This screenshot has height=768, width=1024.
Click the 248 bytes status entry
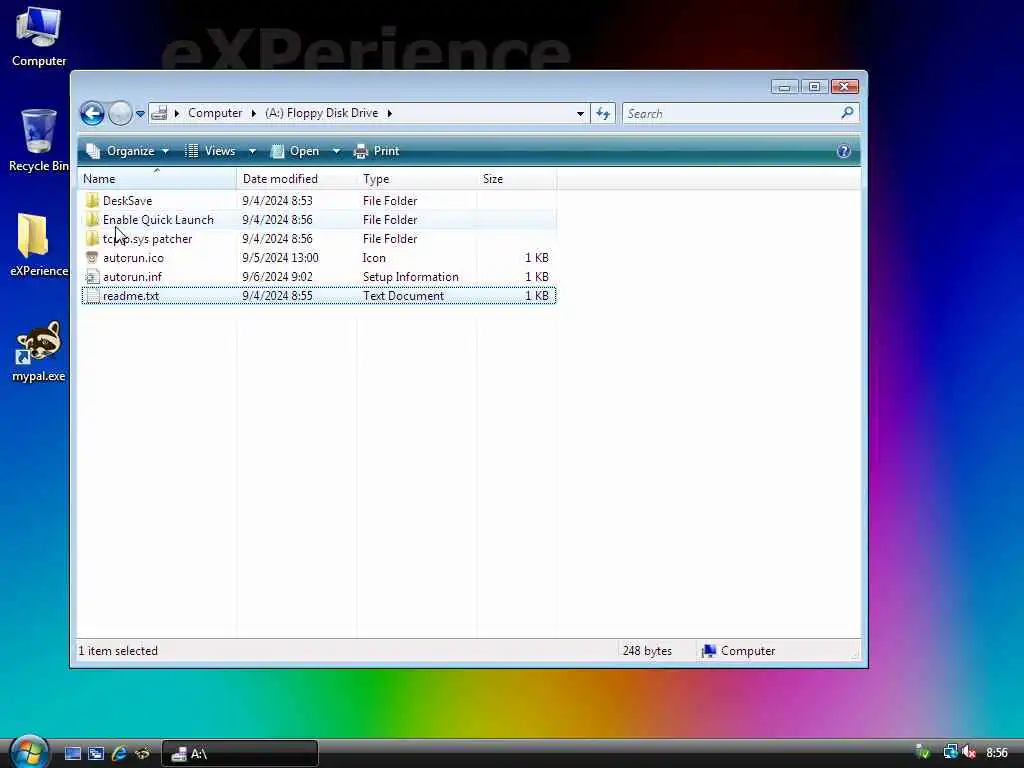coord(647,651)
